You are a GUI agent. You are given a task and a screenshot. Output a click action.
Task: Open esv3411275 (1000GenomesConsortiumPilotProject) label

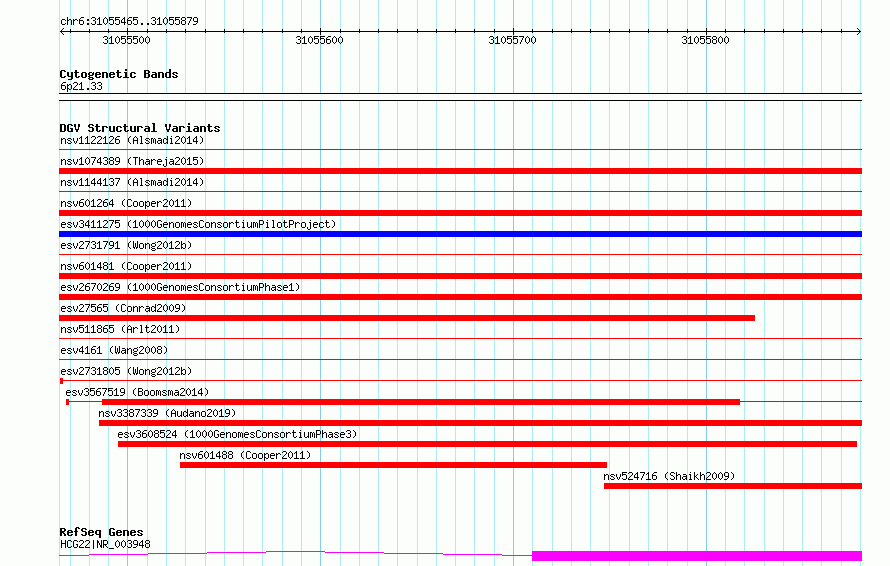[198, 224]
